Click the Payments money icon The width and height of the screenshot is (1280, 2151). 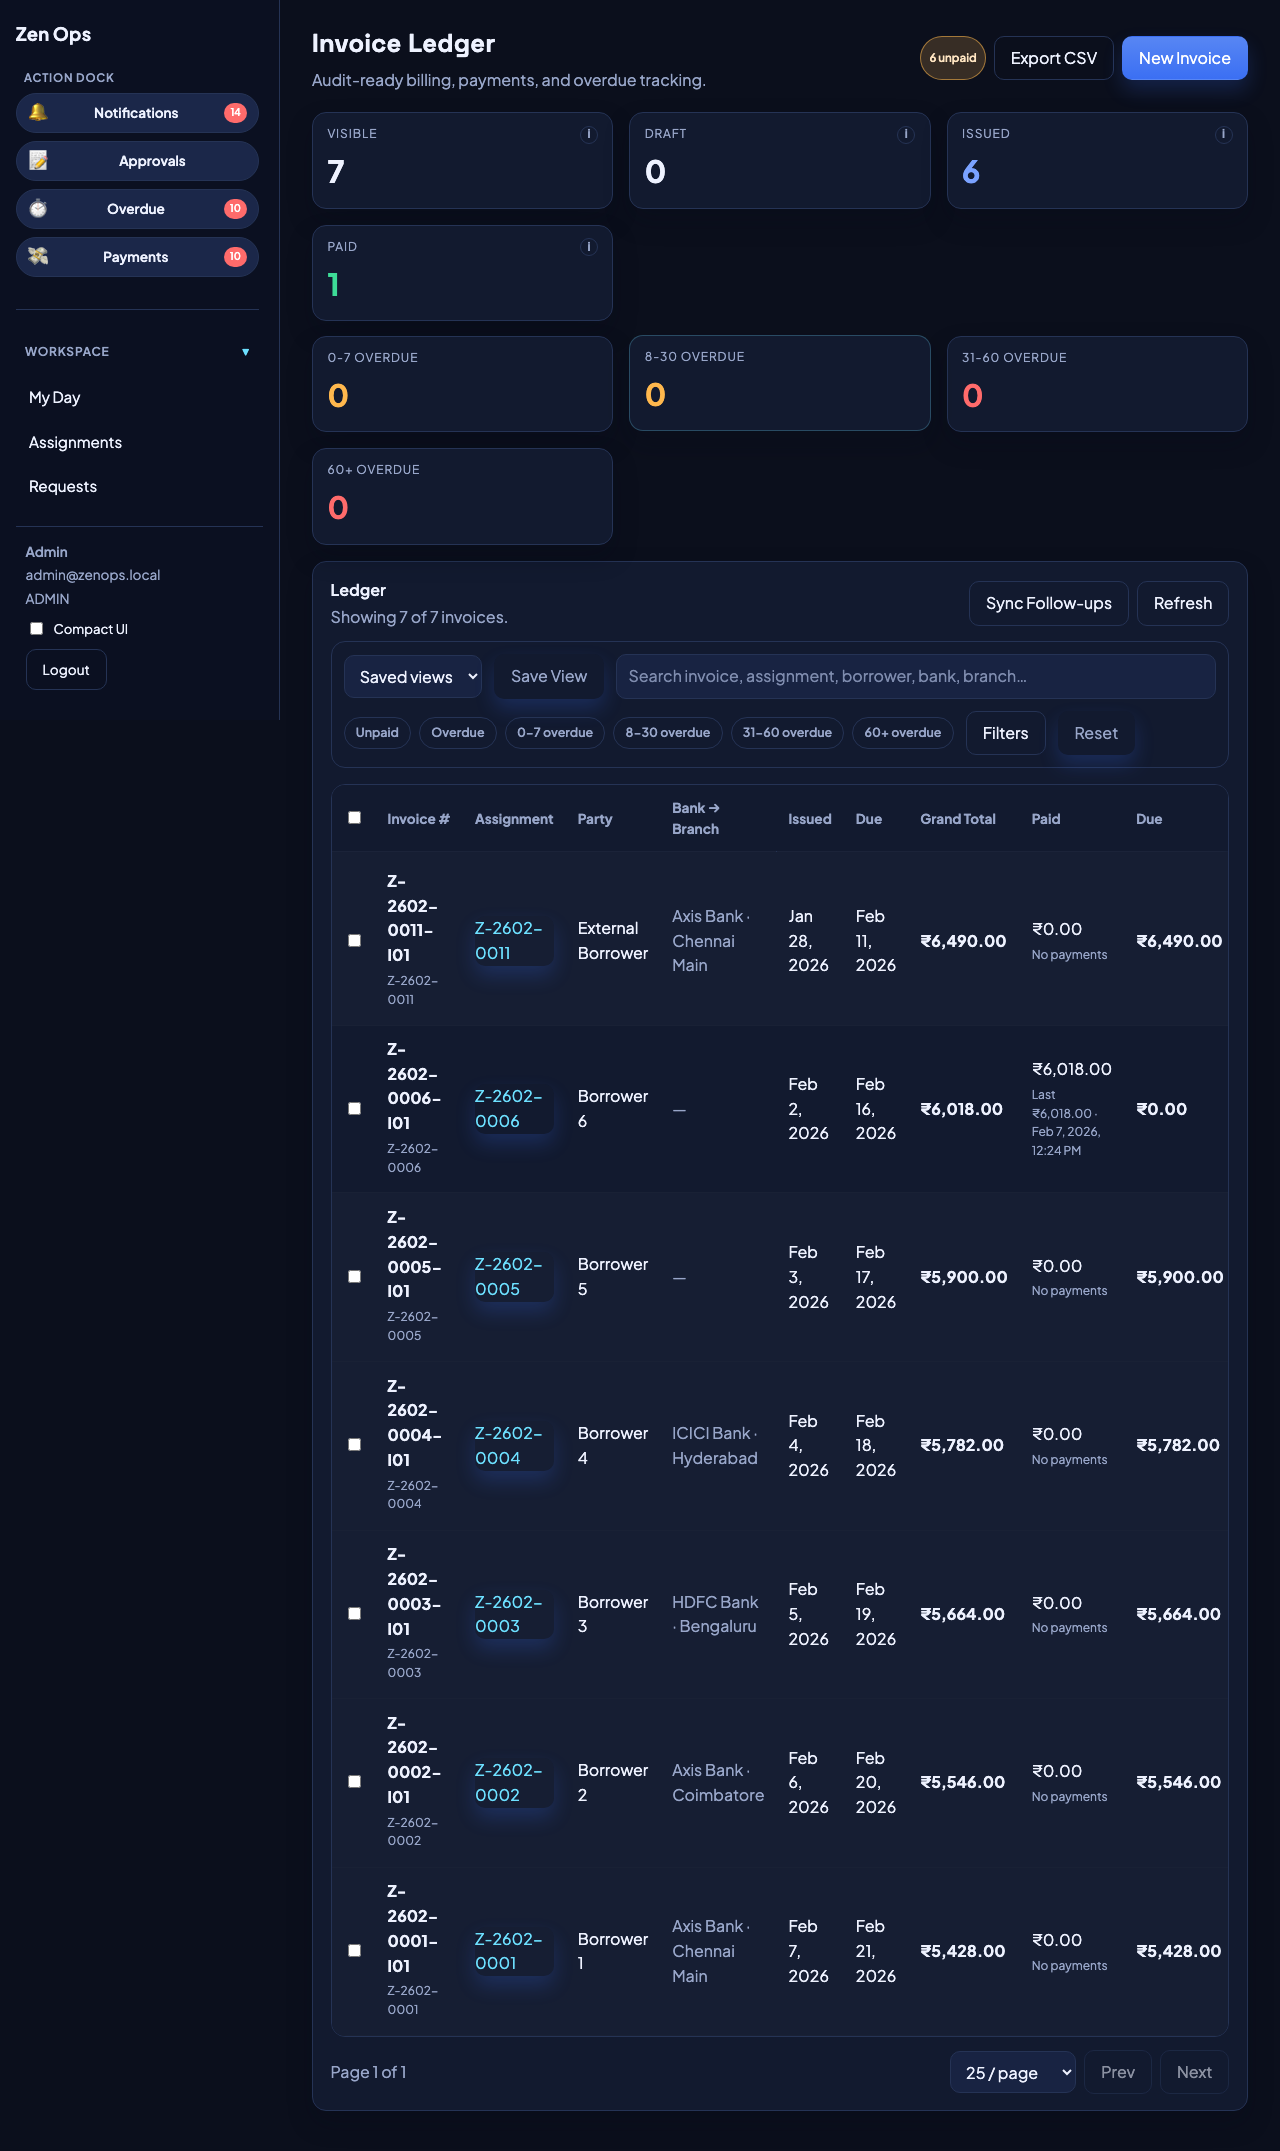(x=38, y=257)
